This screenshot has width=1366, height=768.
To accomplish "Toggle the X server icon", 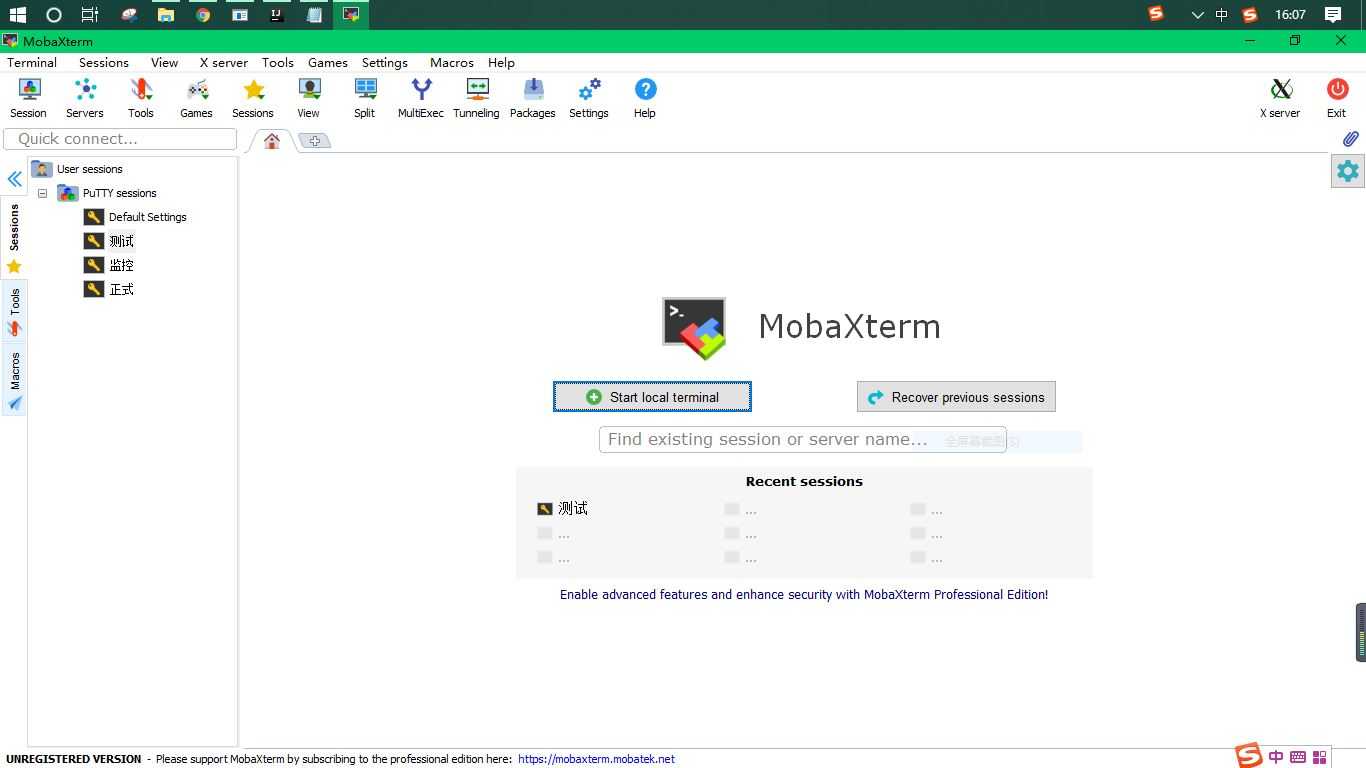I will [x=1280, y=98].
